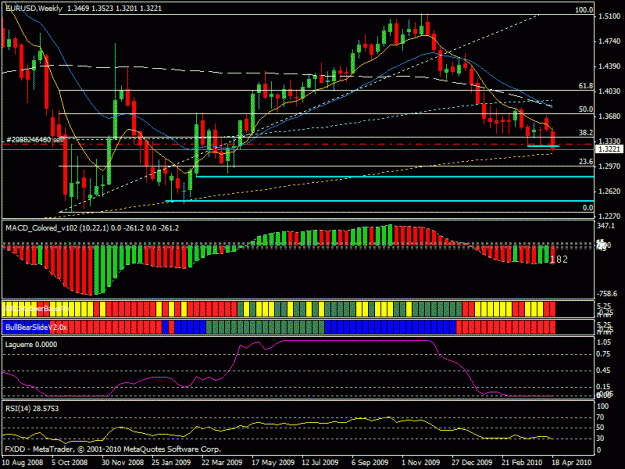Click the 1.4030 price axis label
Screen dimensions: 625x469
pos(609,91)
